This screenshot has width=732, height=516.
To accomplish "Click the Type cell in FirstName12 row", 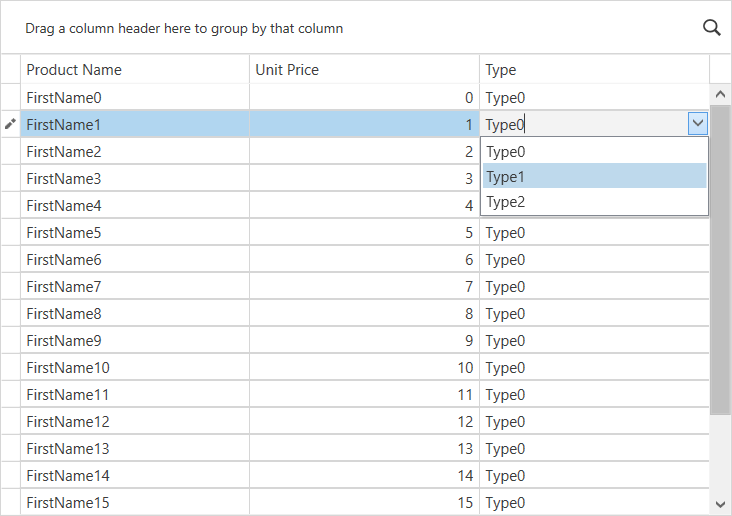I will pos(594,422).
